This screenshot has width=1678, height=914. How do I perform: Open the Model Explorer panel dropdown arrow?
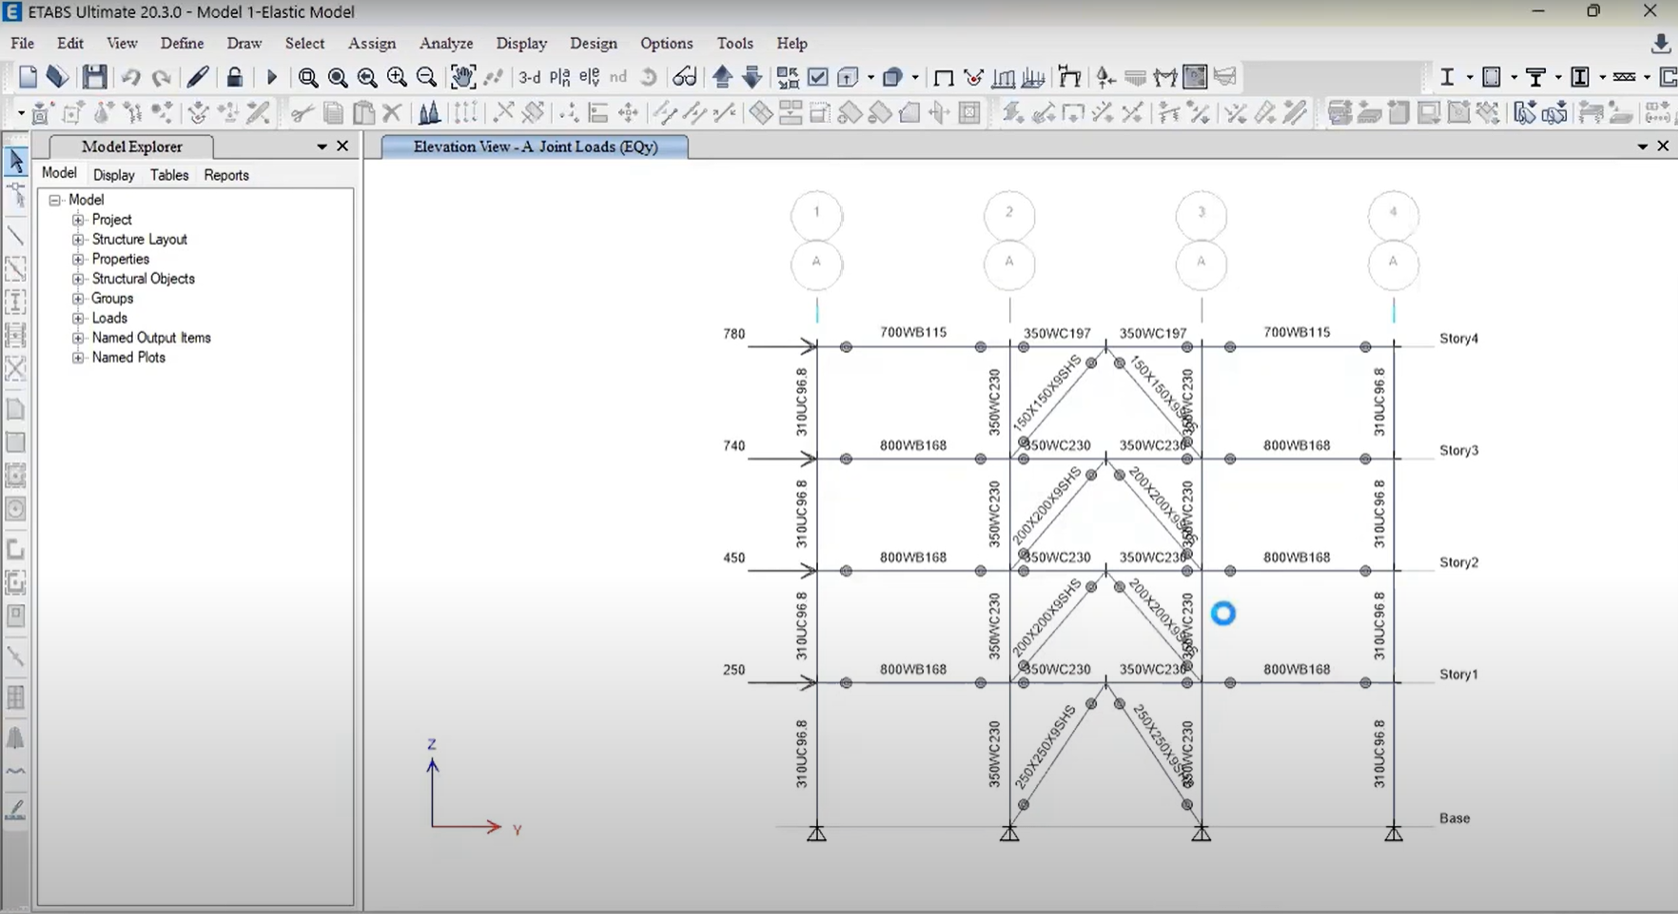tap(322, 147)
